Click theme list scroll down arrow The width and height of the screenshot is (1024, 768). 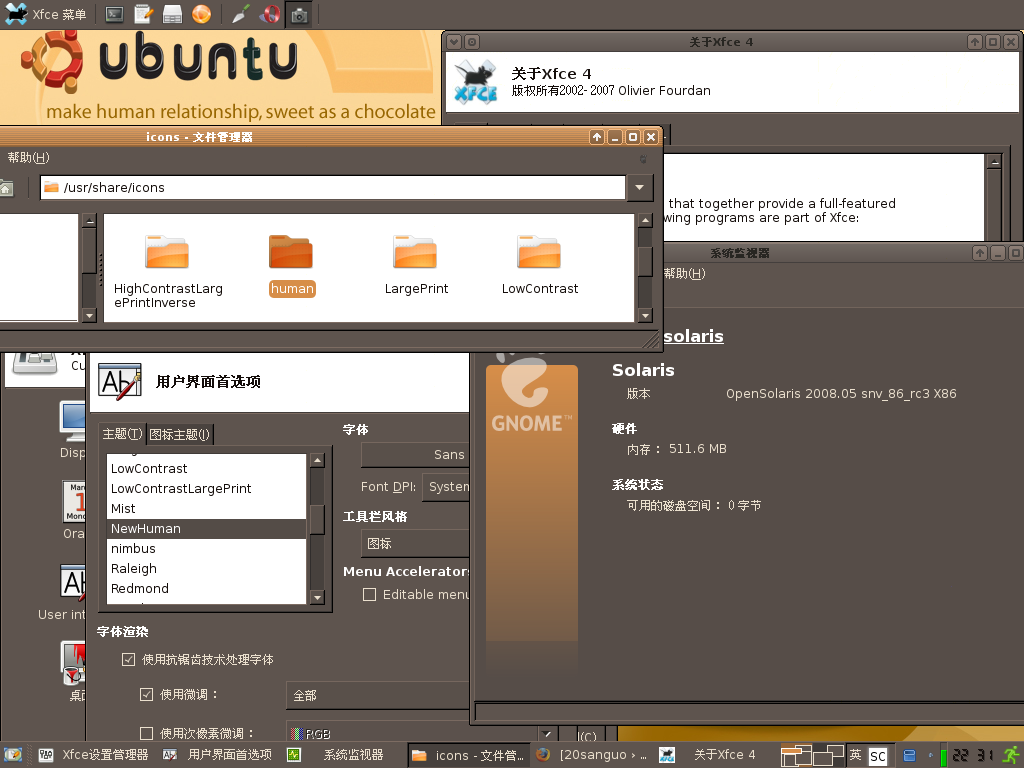click(x=317, y=597)
